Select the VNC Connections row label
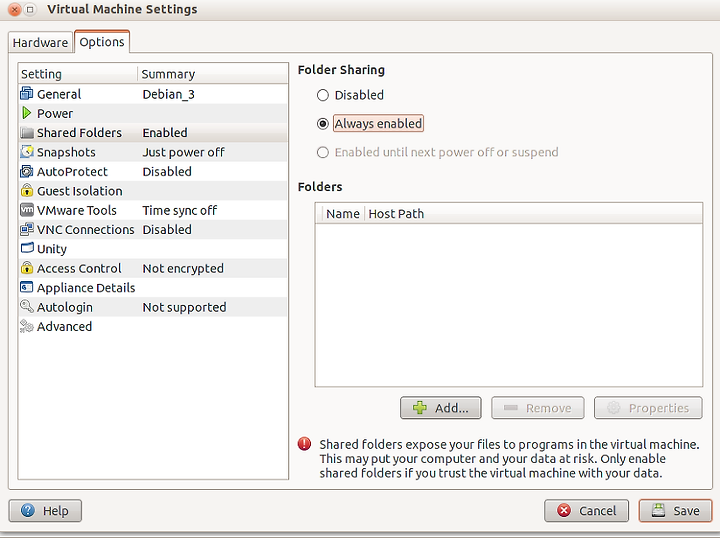720x538 pixels. tap(85, 230)
